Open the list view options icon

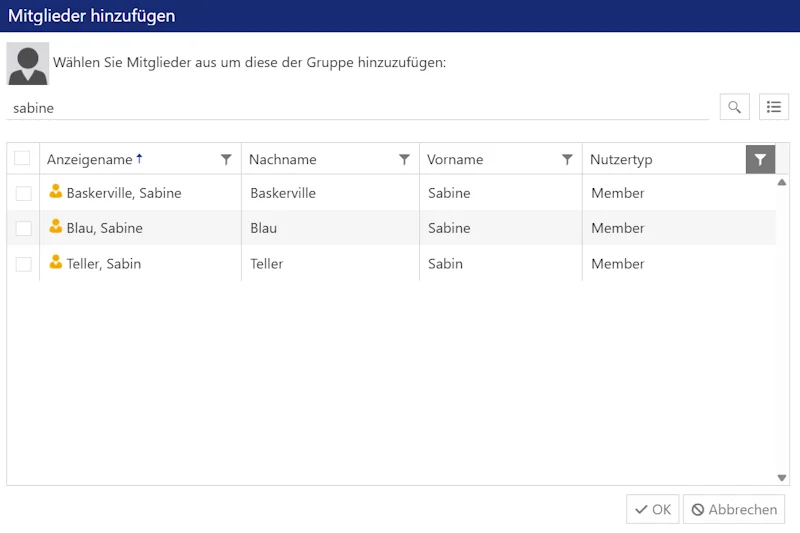click(x=773, y=107)
